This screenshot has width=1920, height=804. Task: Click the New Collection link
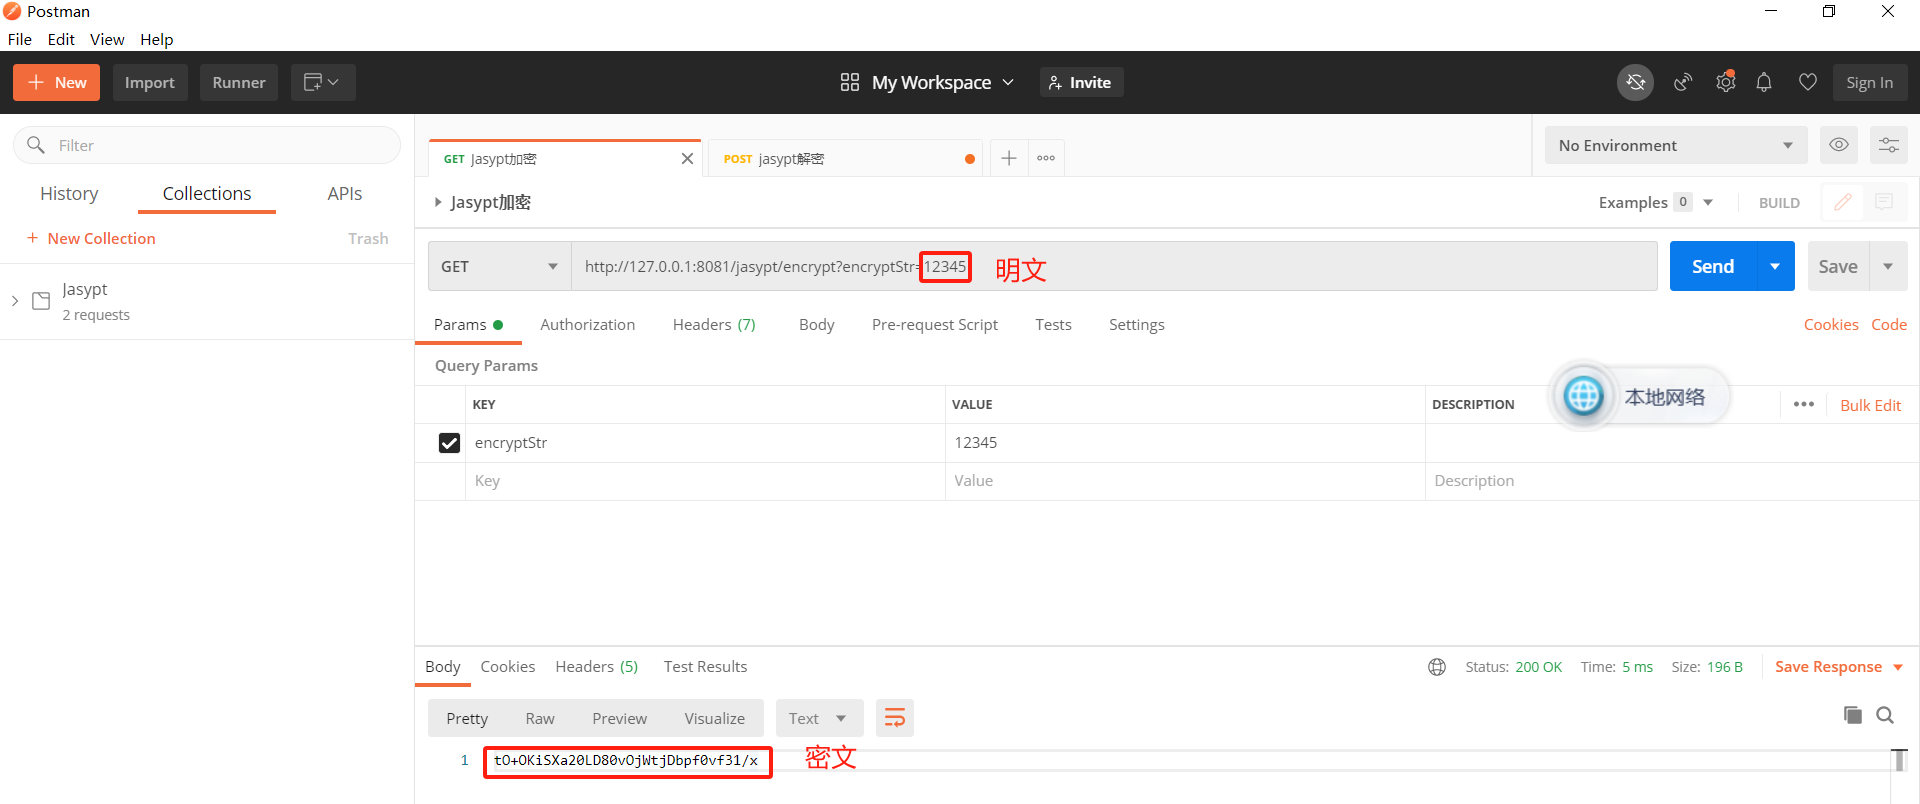tap(91, 238)
